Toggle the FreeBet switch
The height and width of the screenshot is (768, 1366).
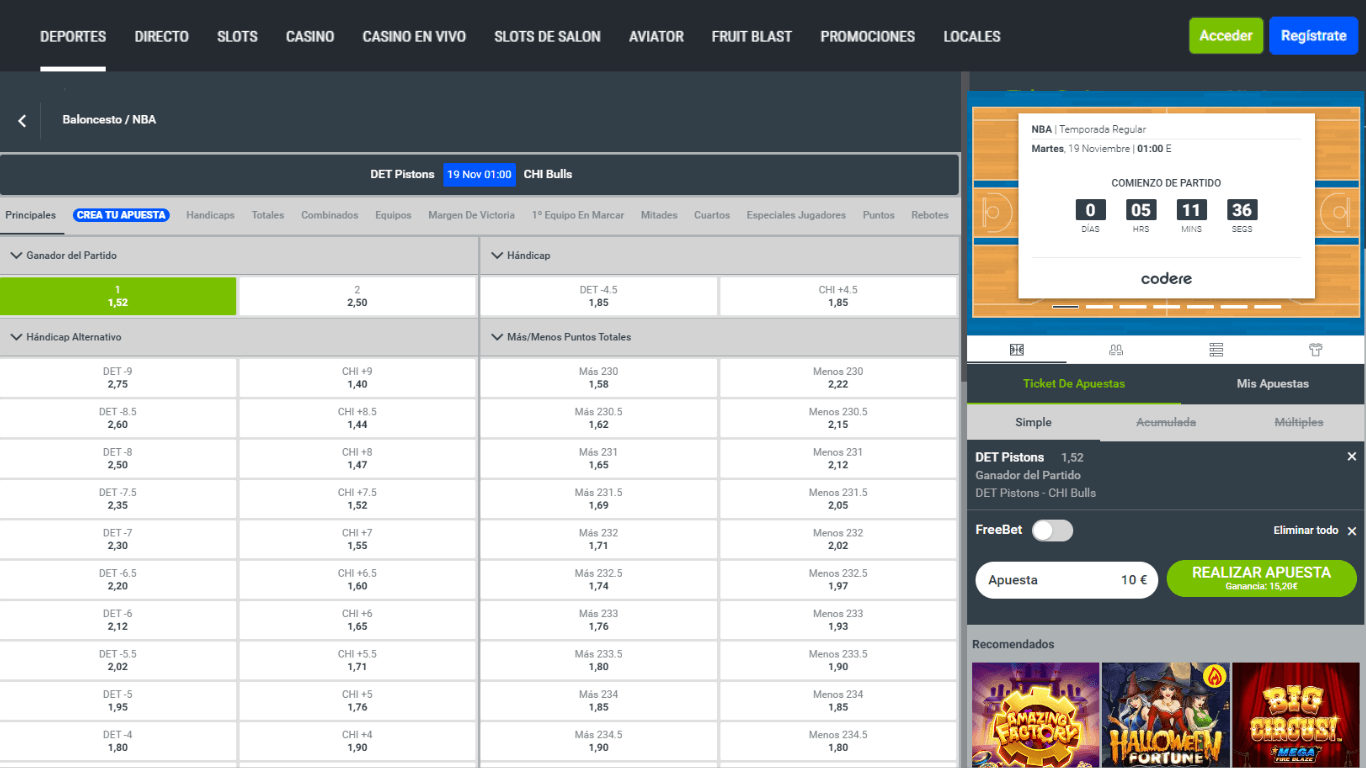pyautogui.click(x=1052, y=530)
